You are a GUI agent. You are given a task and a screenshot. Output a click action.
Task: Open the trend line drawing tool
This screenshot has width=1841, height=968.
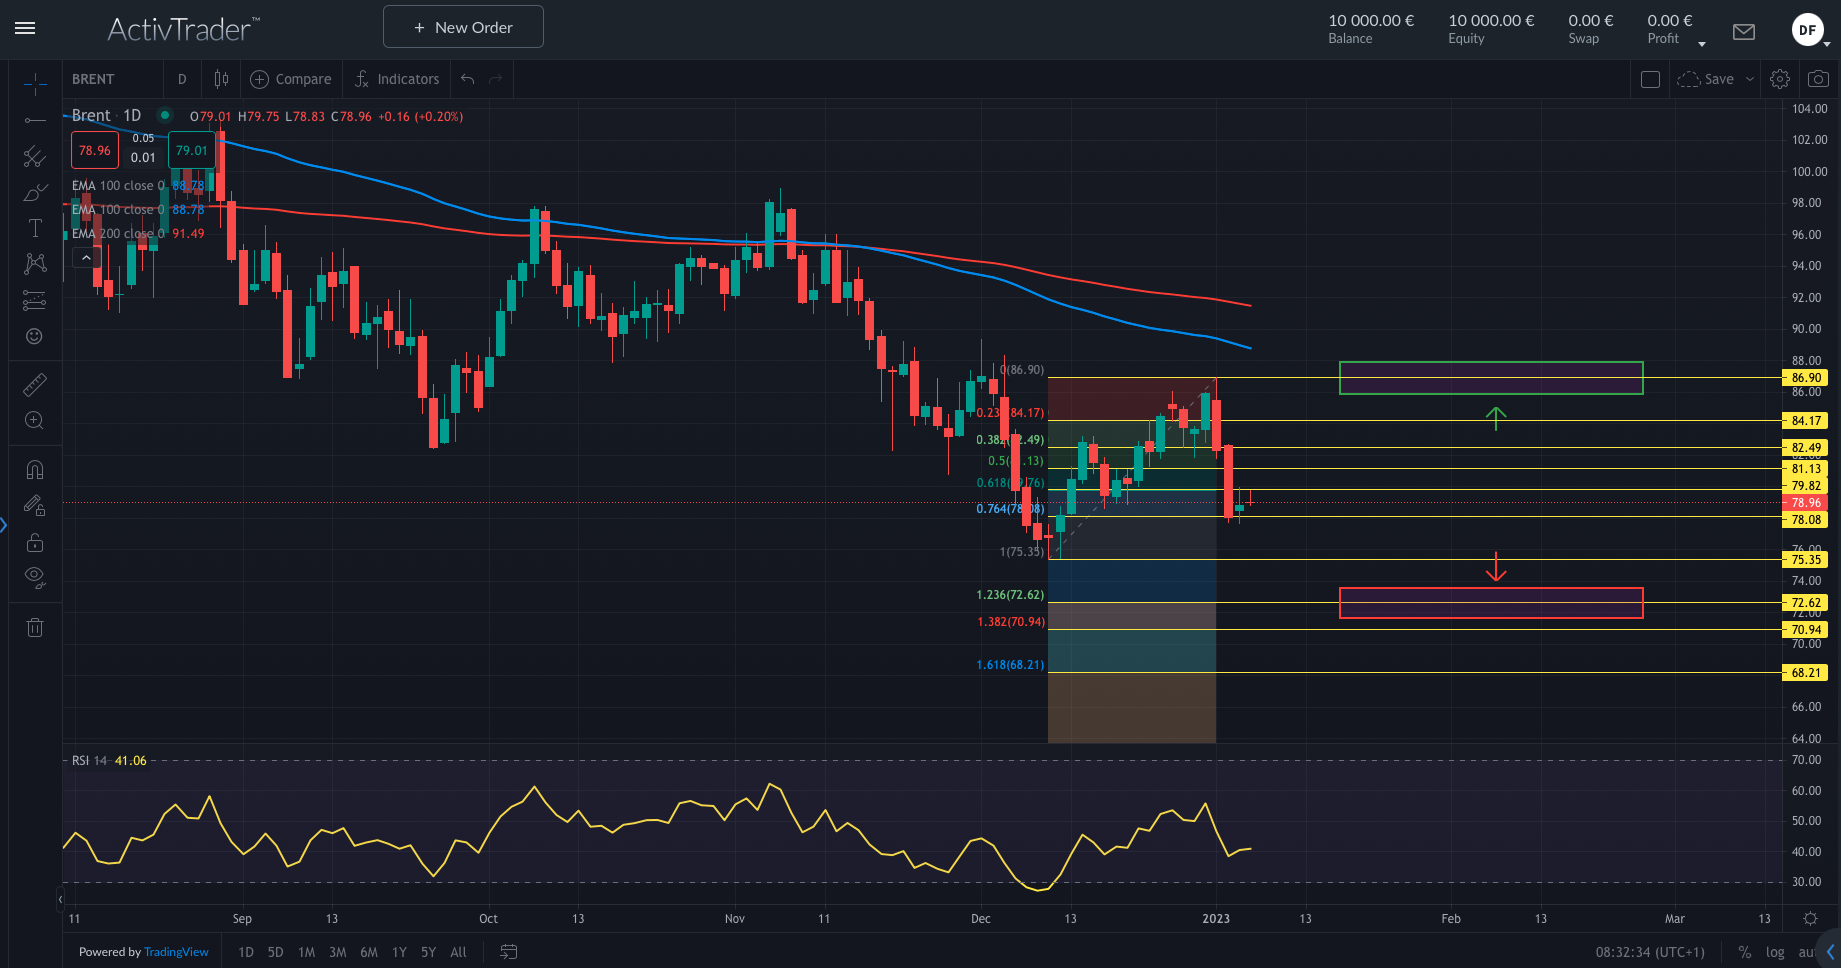click(35, 120)
